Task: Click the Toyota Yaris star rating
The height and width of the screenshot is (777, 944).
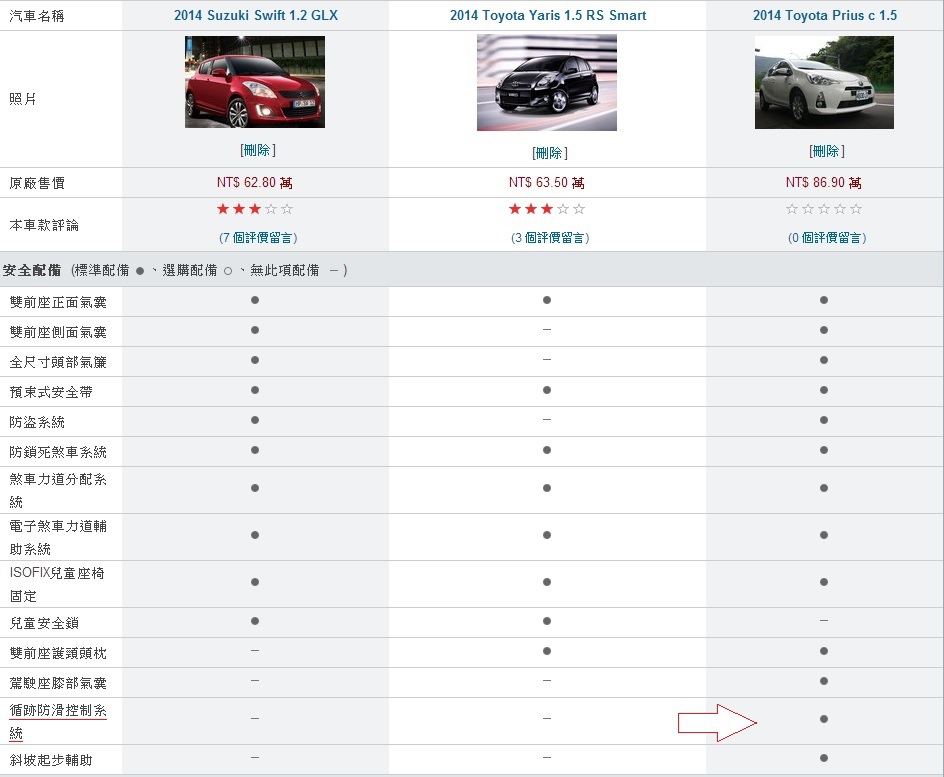Action: pyautogui.click(x=547, y=209)
